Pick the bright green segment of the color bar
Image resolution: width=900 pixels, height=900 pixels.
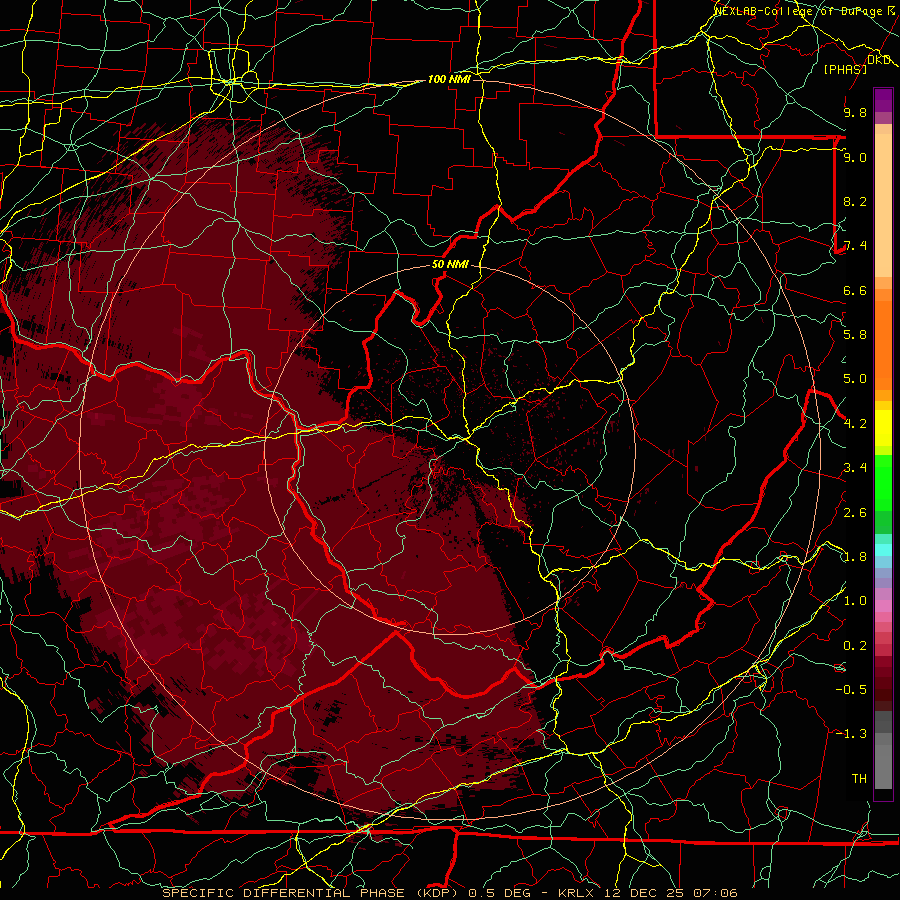click(883, 482)
